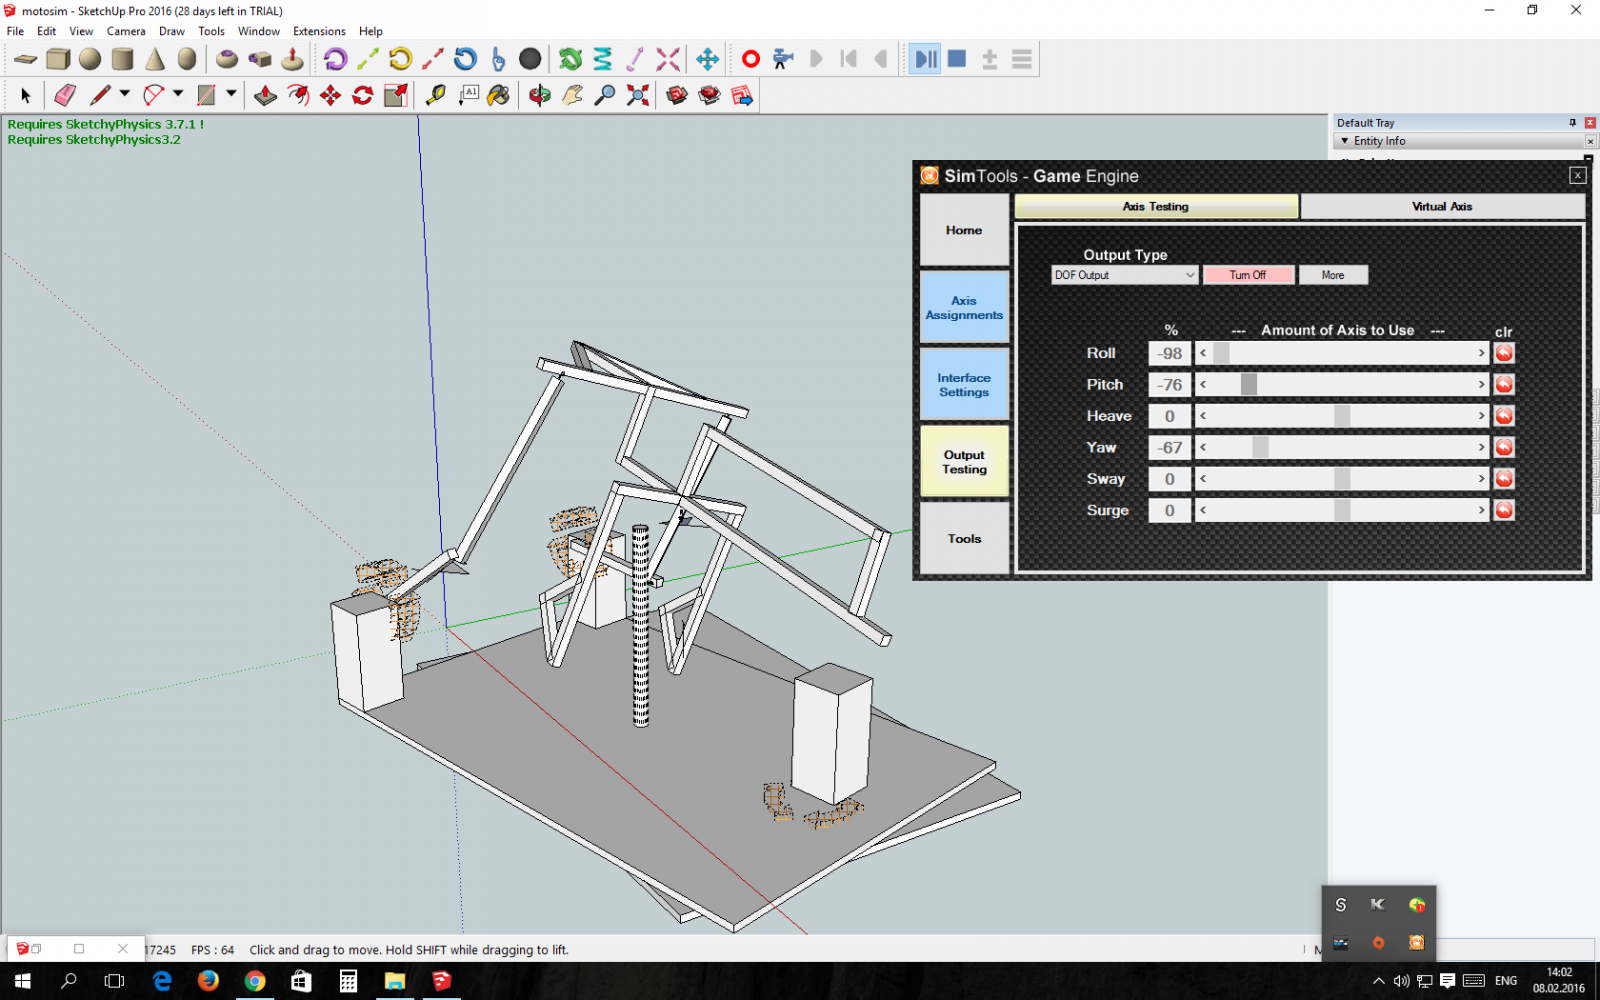This screenshot has height=1000, width=1600.
Task: Click the Yaw slider thumb
Action: coord(1260,447)
